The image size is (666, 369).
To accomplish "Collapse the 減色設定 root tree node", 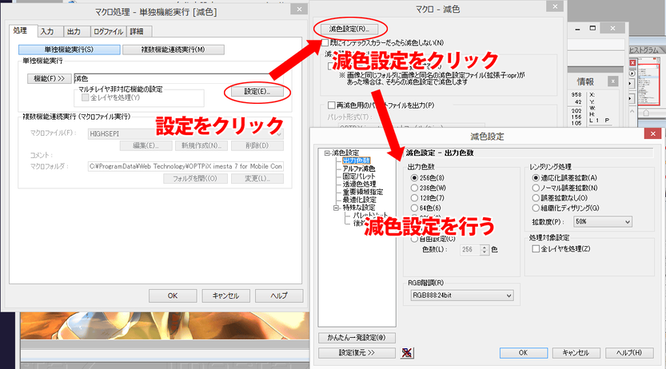I will (327, 153).
